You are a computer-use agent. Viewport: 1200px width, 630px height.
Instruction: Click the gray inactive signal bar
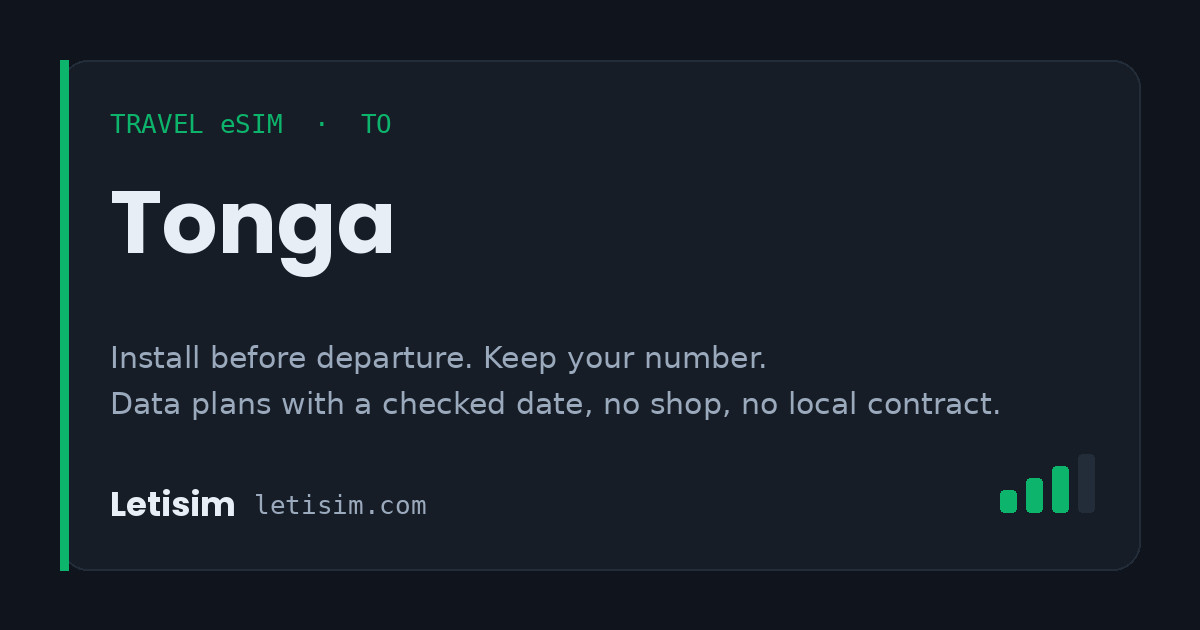point(1086,484)
